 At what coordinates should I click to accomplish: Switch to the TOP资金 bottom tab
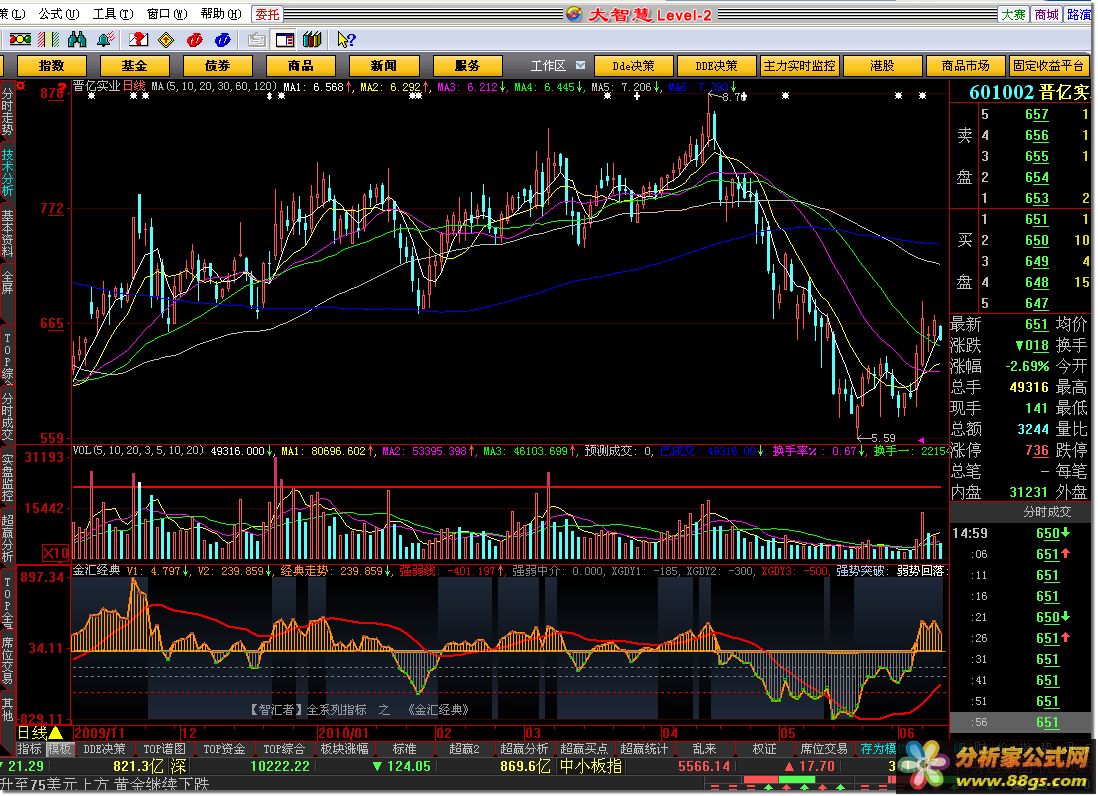coord(224,749)
